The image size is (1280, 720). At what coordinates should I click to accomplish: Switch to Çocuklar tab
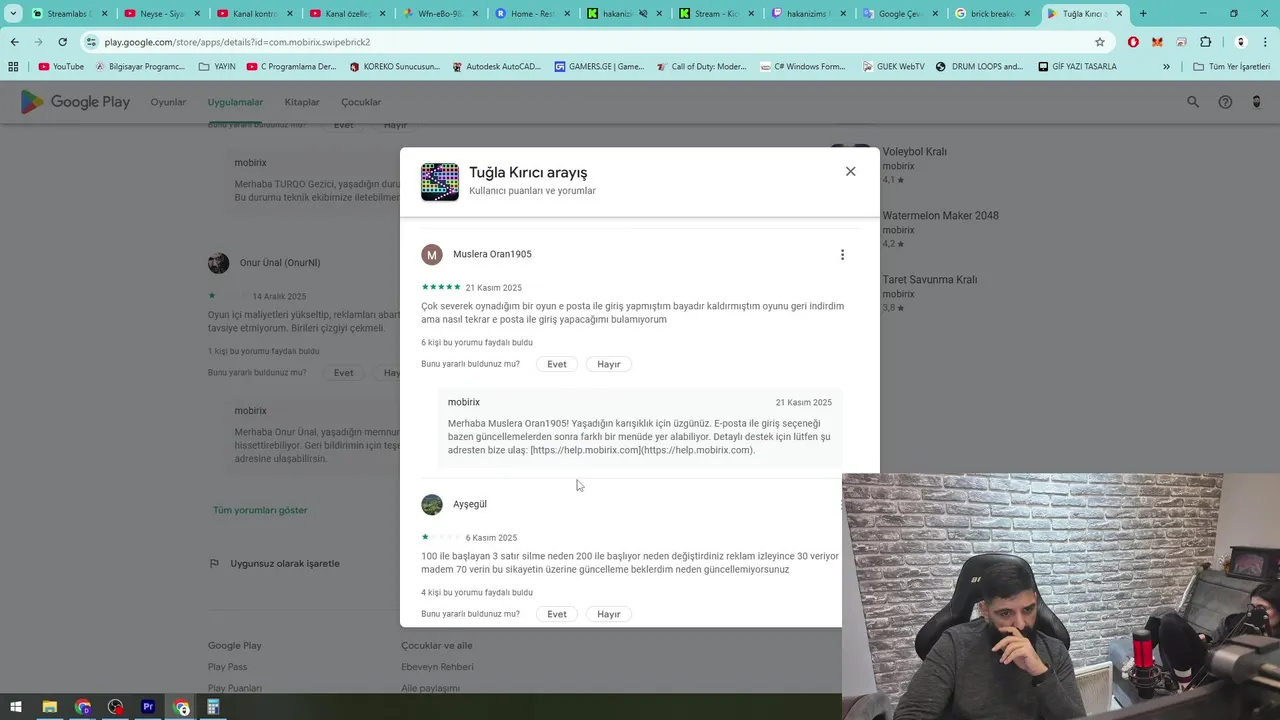click(361, 102)
